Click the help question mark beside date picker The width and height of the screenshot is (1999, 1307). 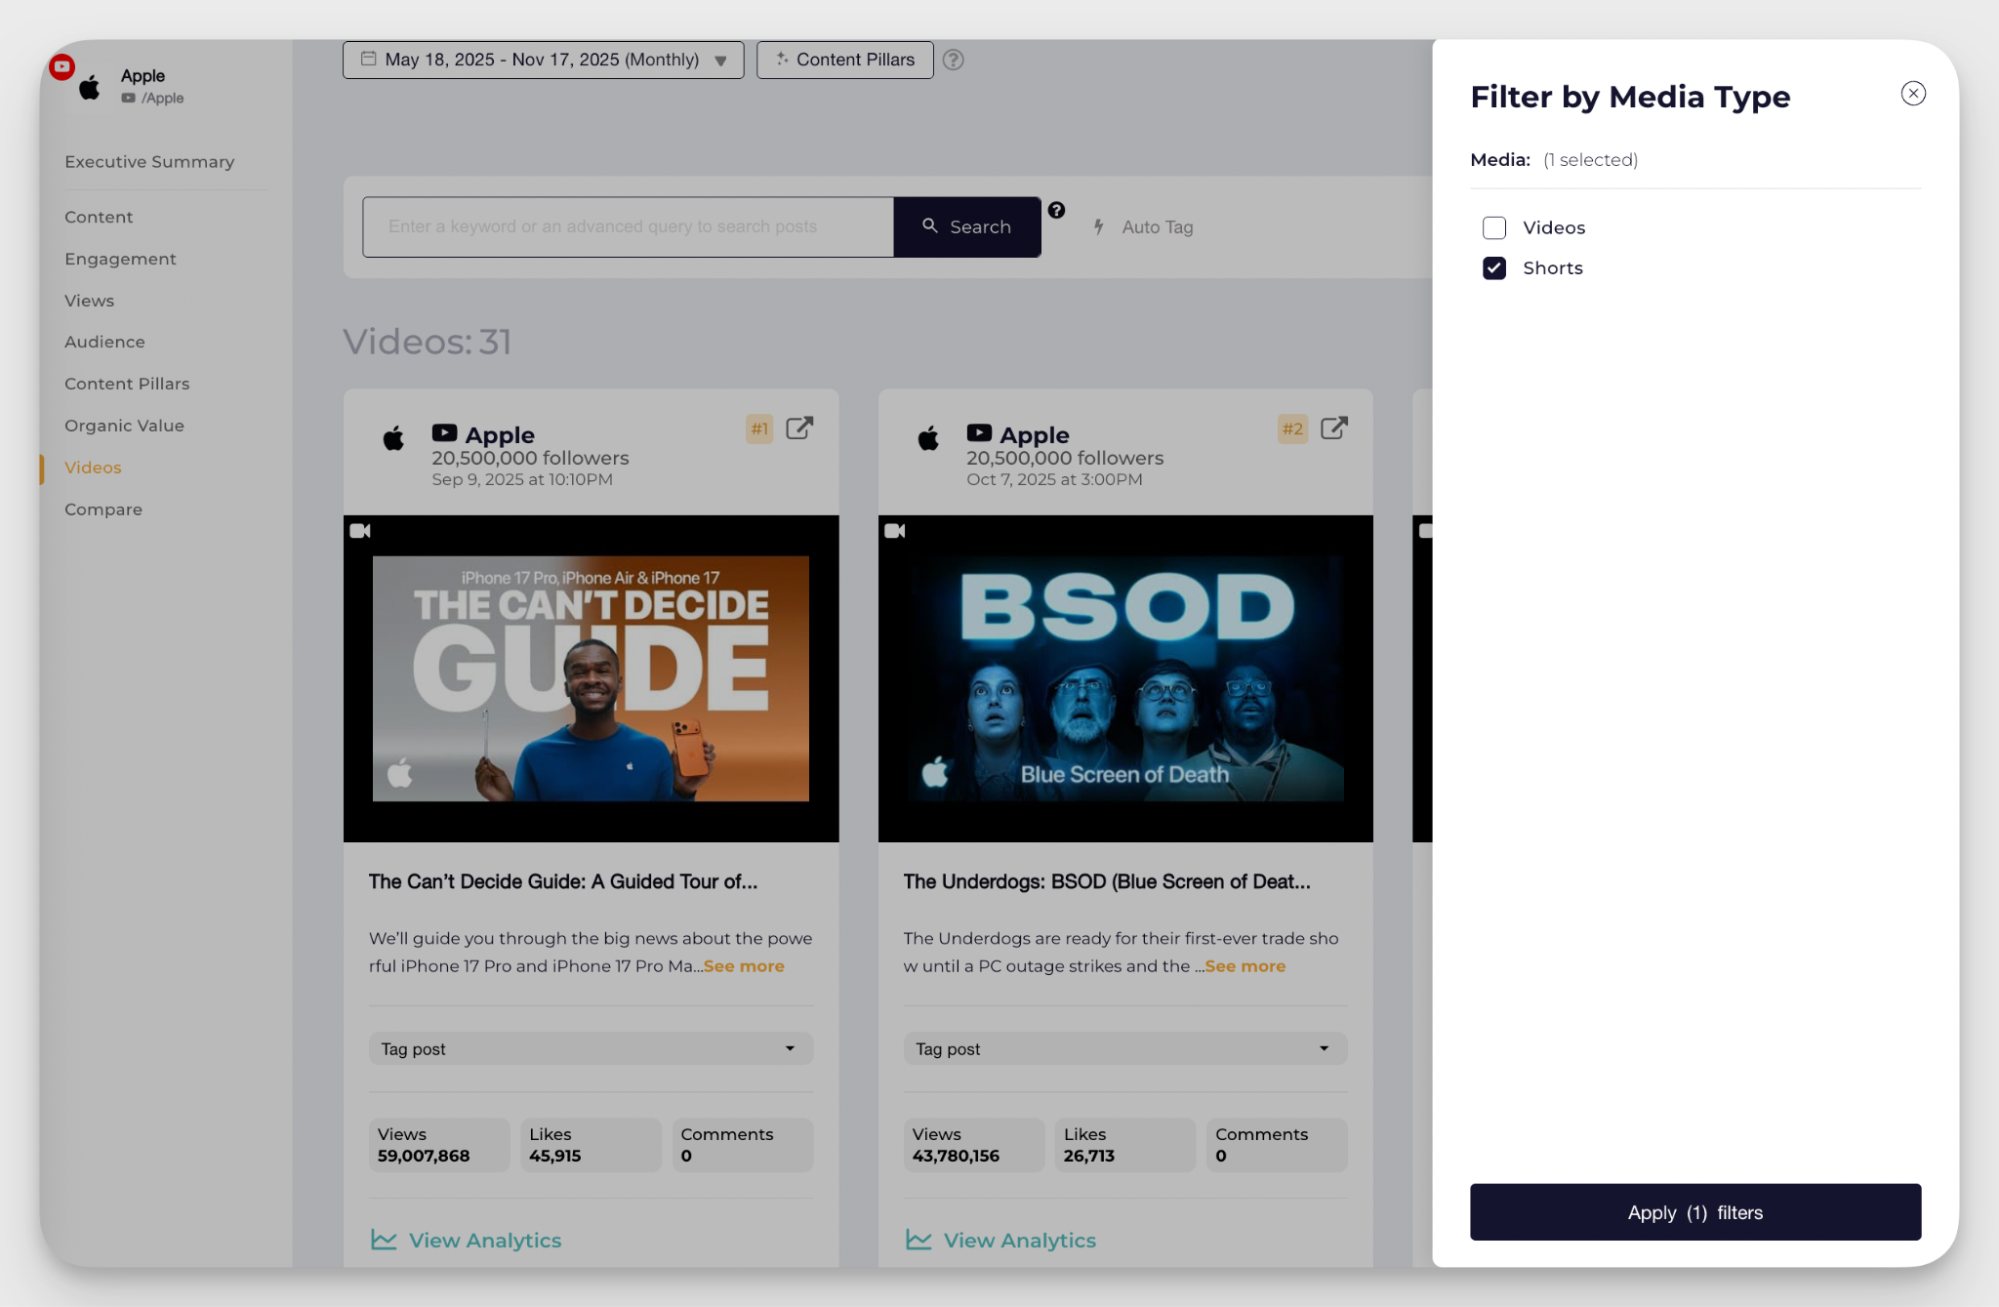(953, 60)
